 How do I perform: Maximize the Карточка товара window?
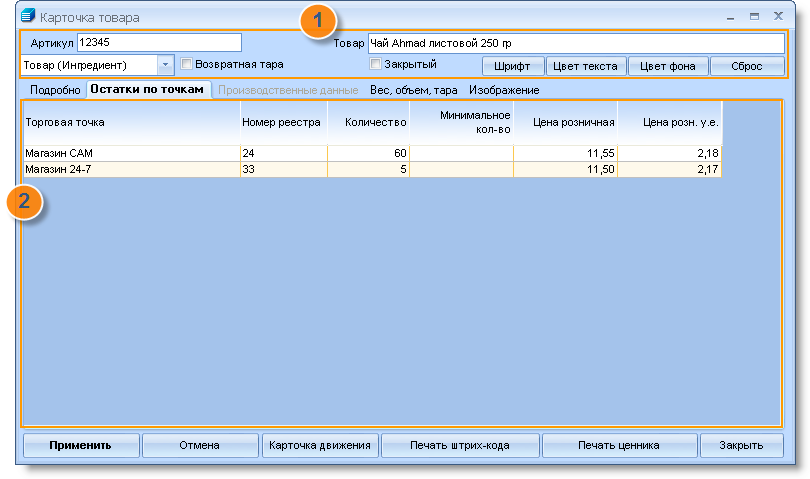pyautogui.click(x=754, y=17)
